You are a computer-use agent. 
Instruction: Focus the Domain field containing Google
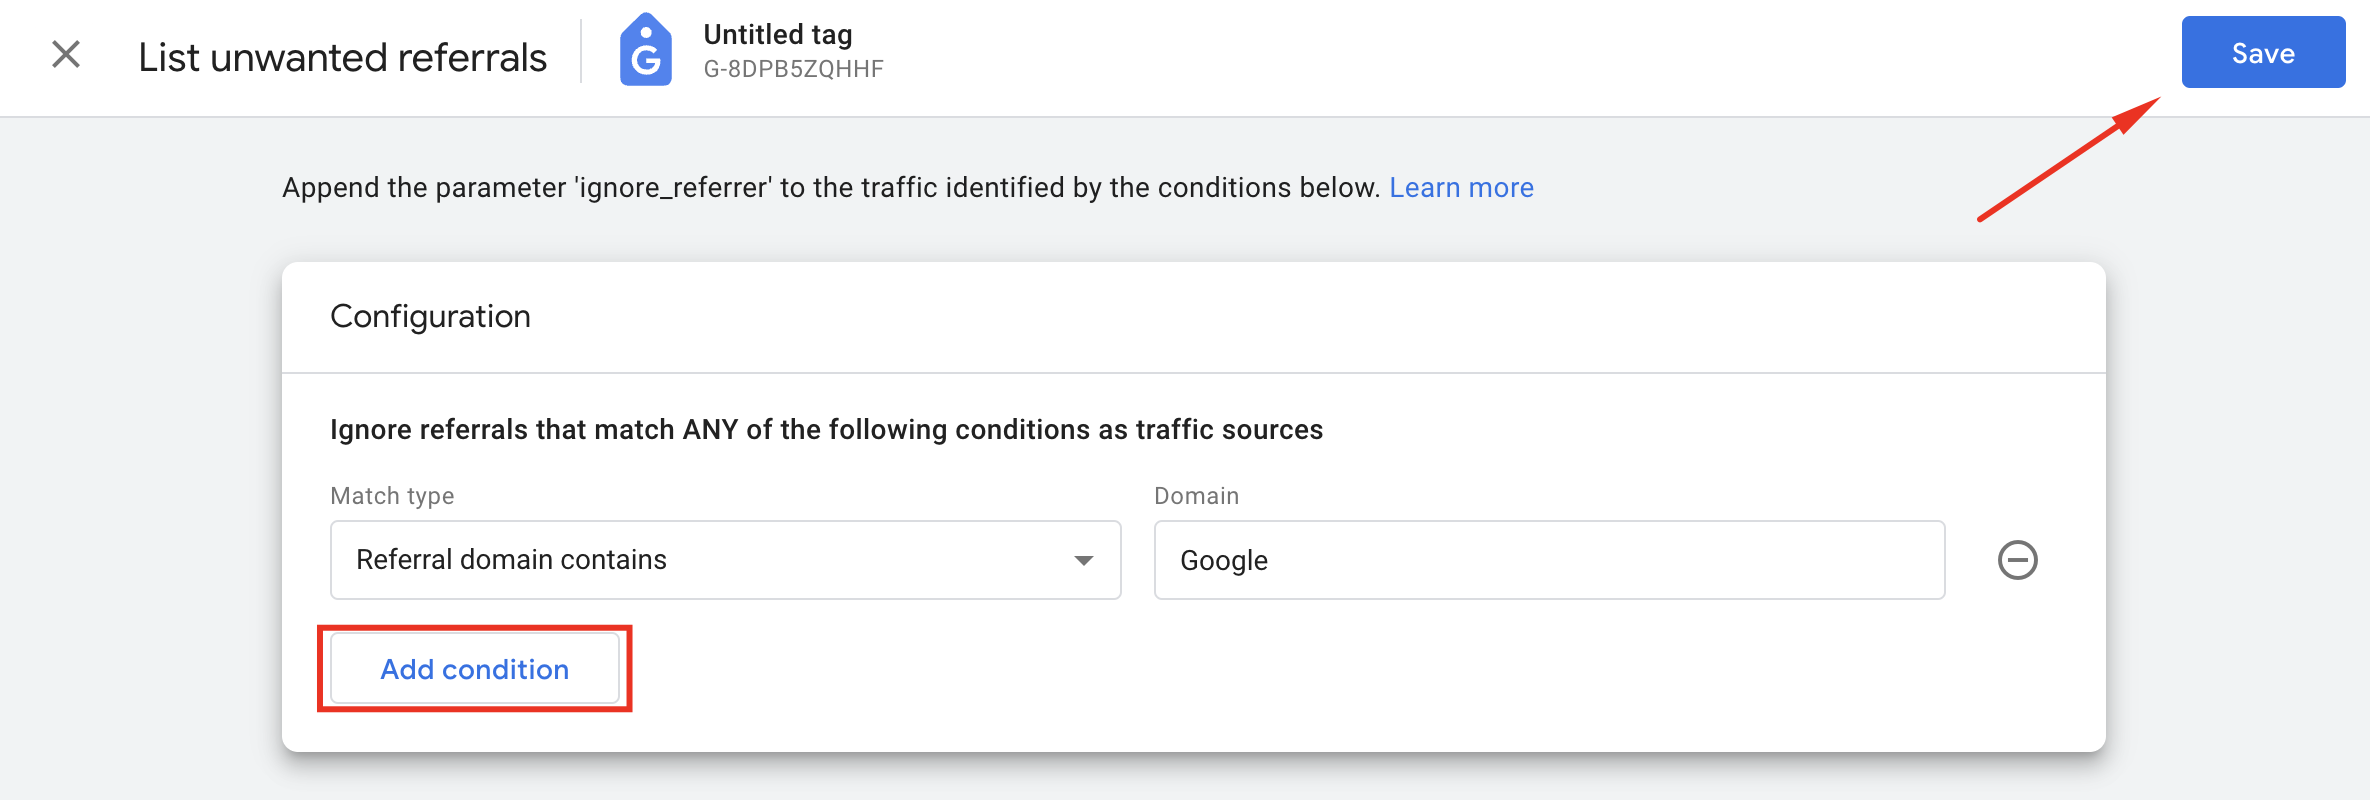(x=1549, y=560)
